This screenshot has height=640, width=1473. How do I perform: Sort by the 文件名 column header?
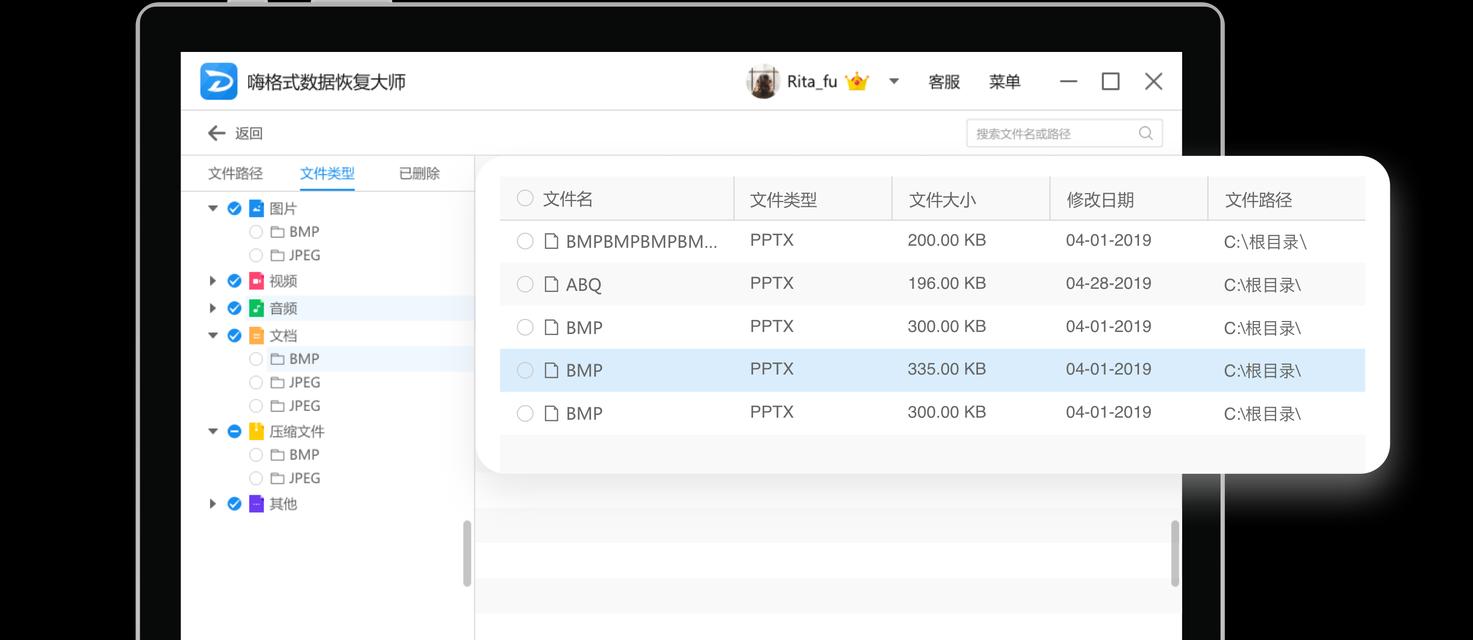pyautogui.click(x=568, y=199)
